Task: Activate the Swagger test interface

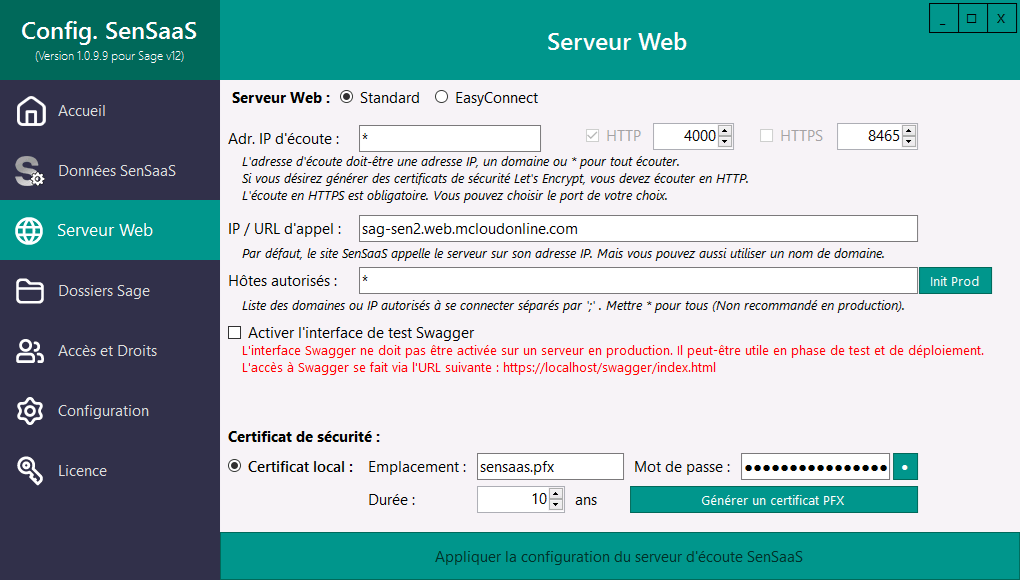Action: point(233,333)
